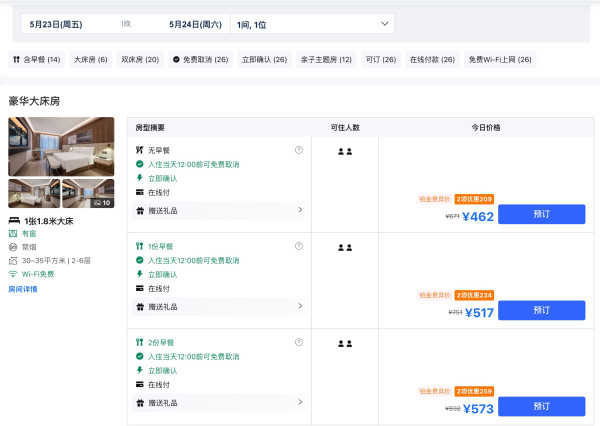
Task: Expand 赠送礼品 in the 无早餐 plan
Action: pyautogui.click(x=219, y=211)
